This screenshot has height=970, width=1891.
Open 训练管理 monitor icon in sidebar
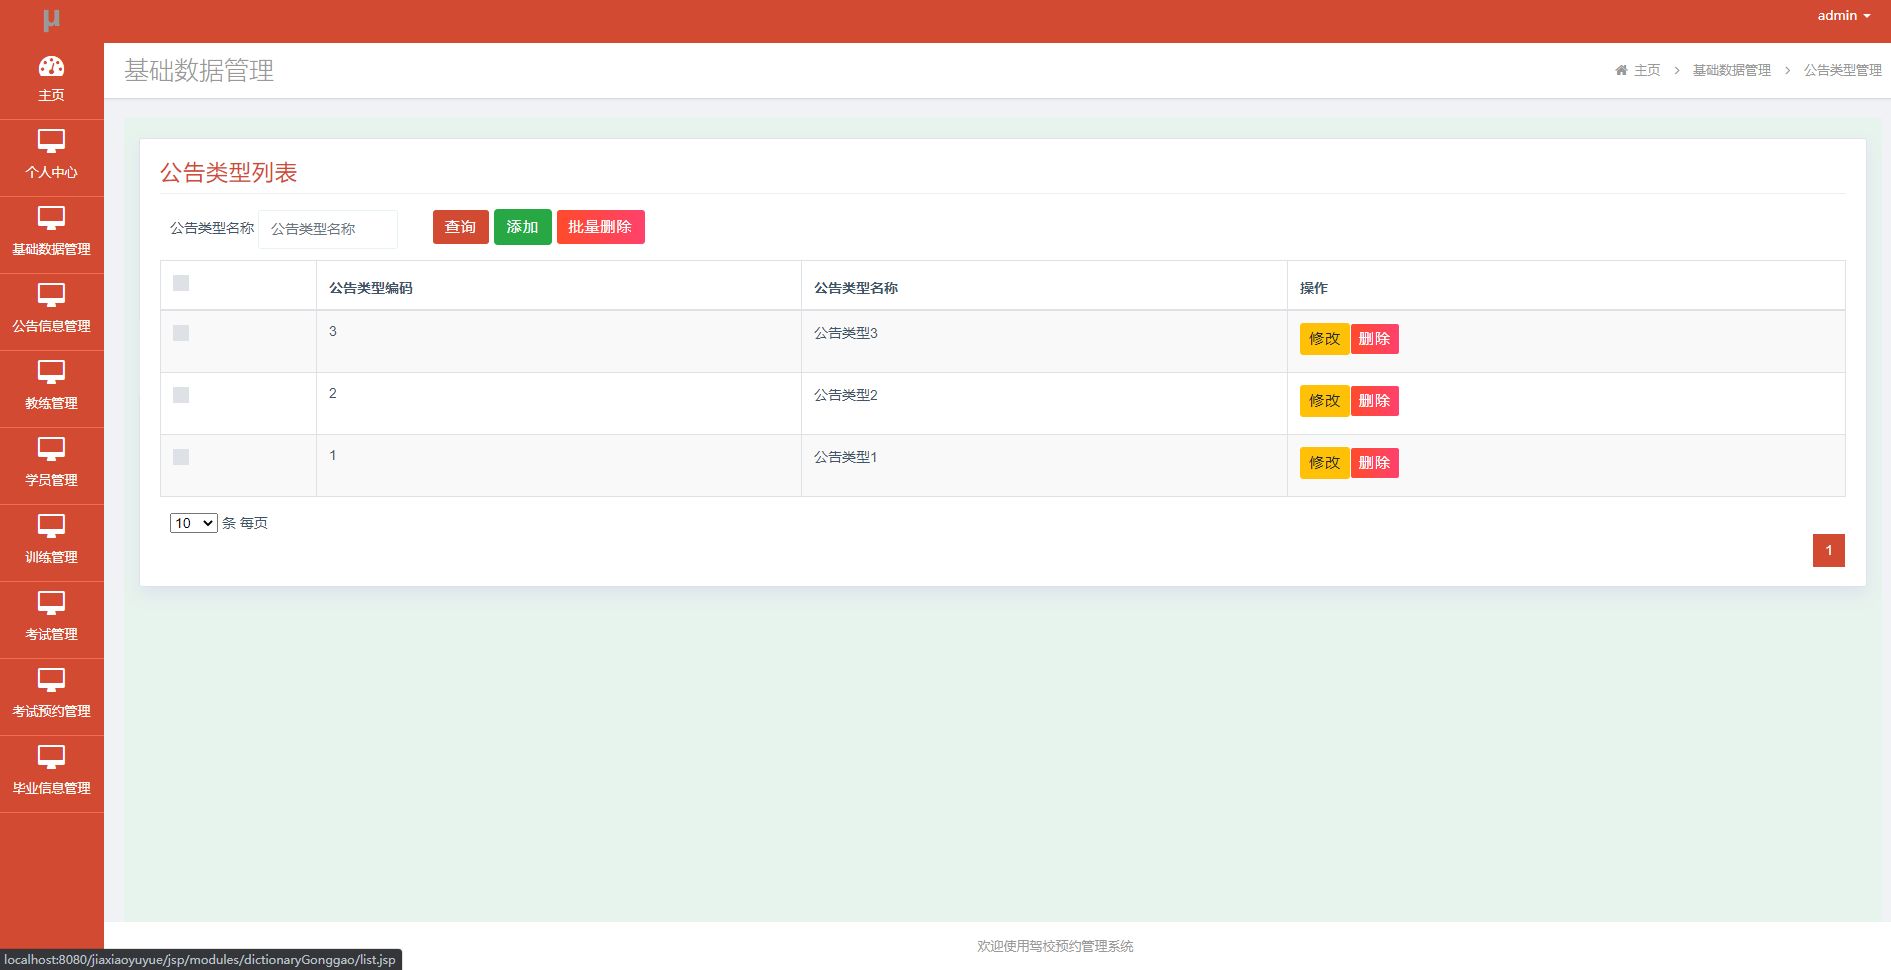[51, 526]
